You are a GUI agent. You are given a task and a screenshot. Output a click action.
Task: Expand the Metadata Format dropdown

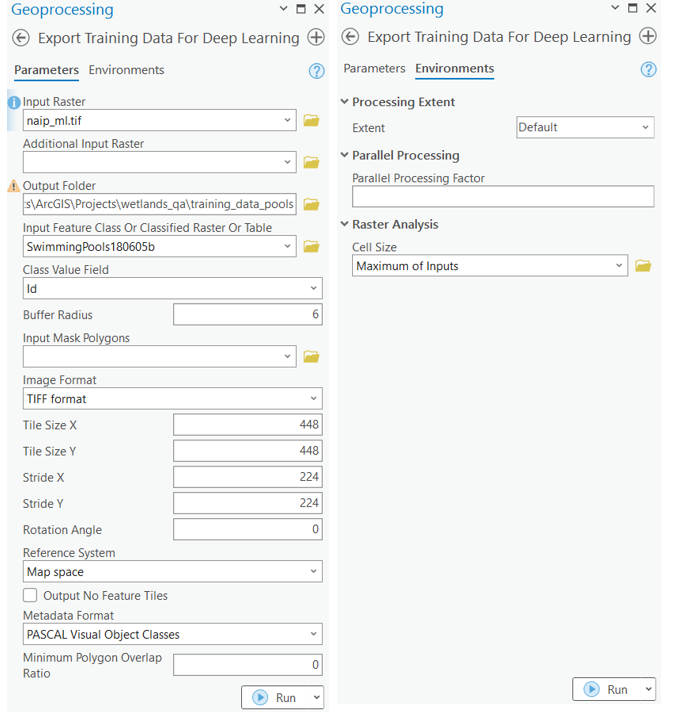tap(173, 634)
